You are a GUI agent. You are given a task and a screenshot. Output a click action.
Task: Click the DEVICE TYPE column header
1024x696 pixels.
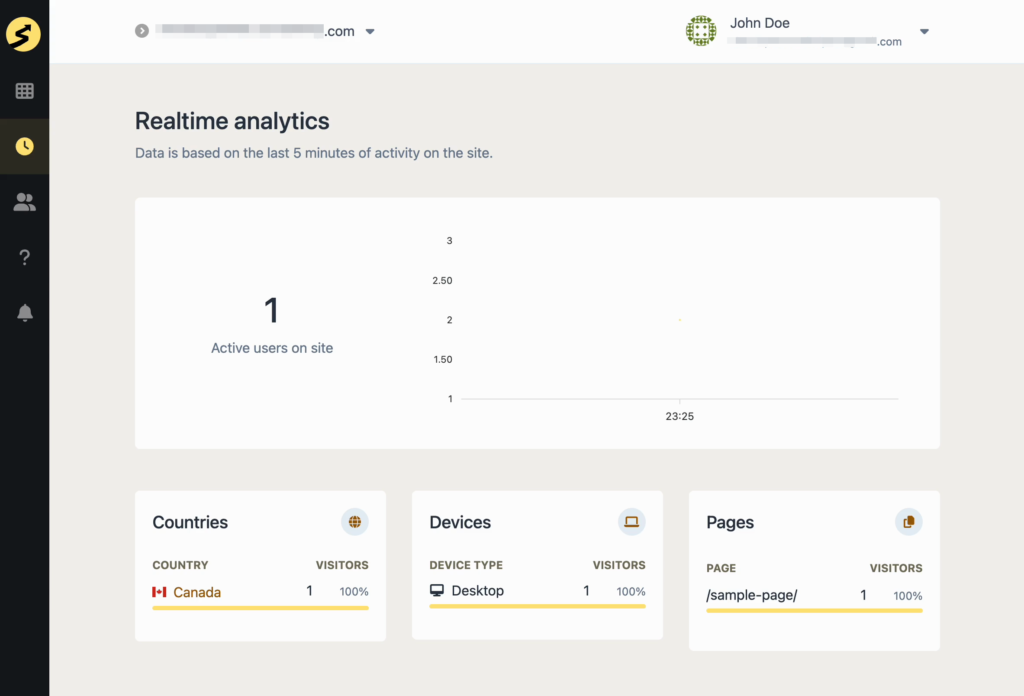point(466,565)
